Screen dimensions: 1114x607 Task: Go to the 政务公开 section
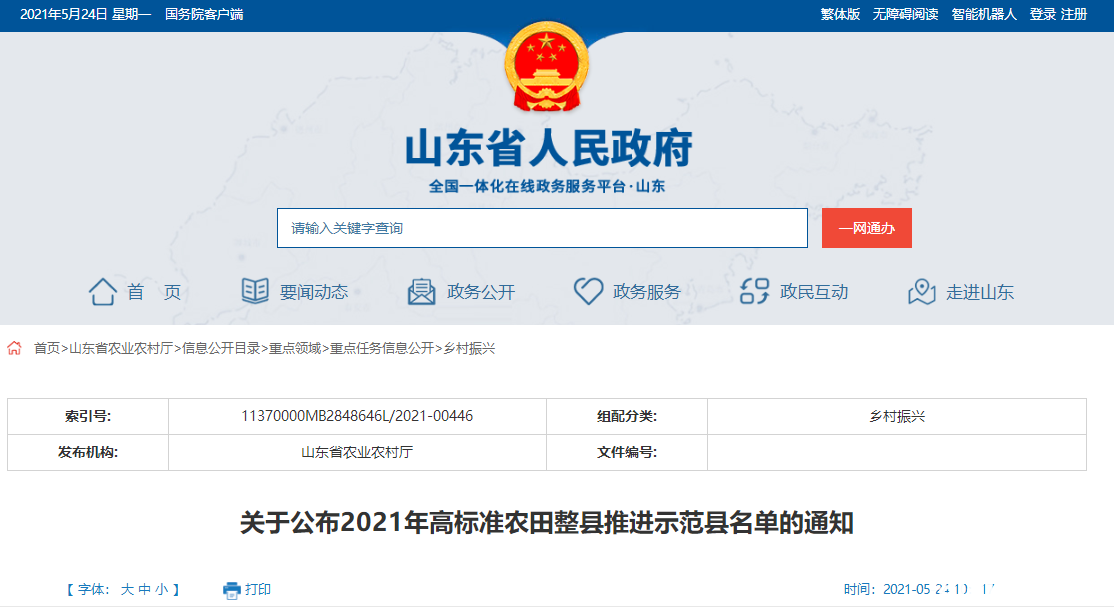tap(481, 292)
